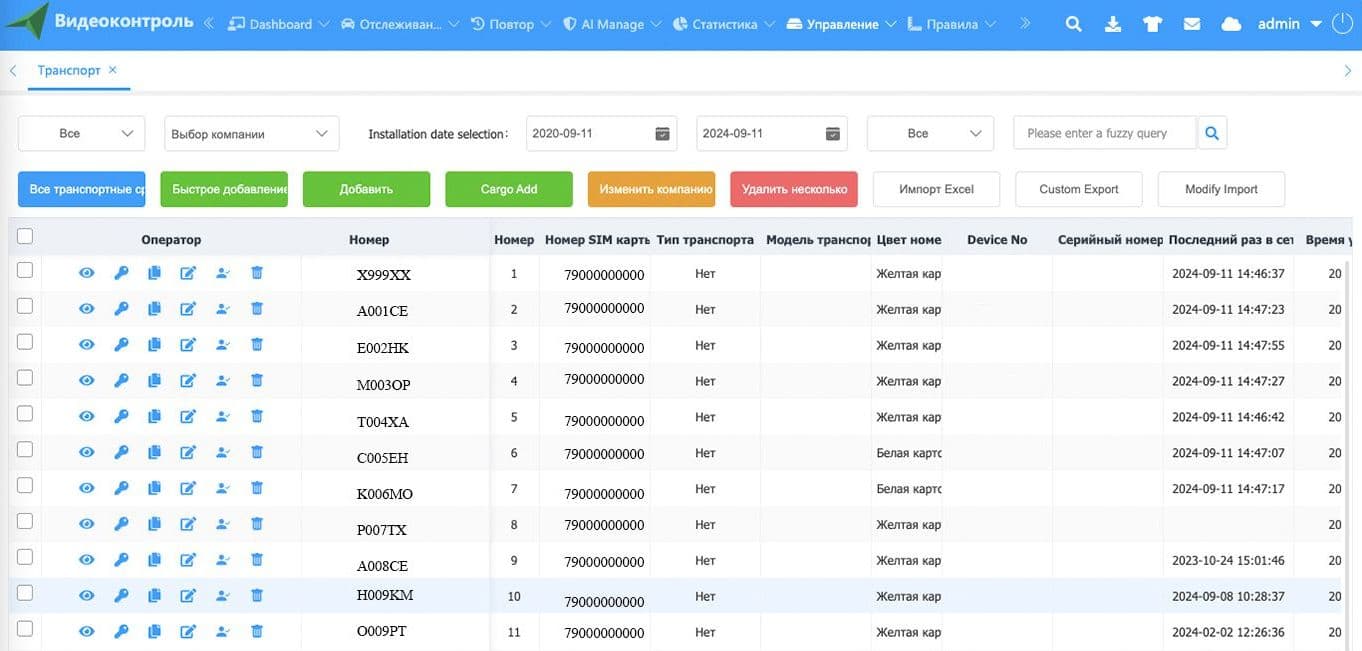The image size is (1362, 651).
Task: Check the box for E002HK row
Action: pyautogui.click(x=25, y=342)
